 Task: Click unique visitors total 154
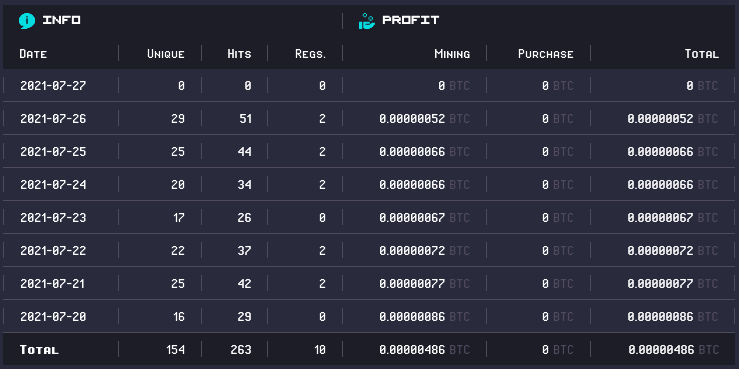[175, 350]
